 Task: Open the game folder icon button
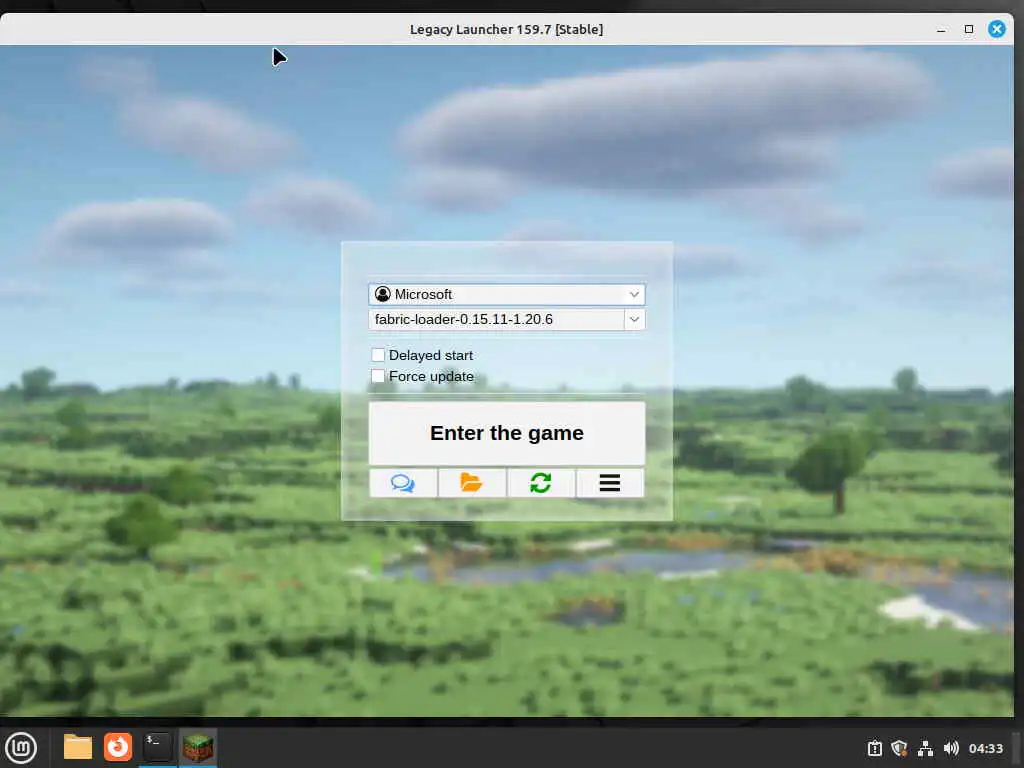coord(472,483)
